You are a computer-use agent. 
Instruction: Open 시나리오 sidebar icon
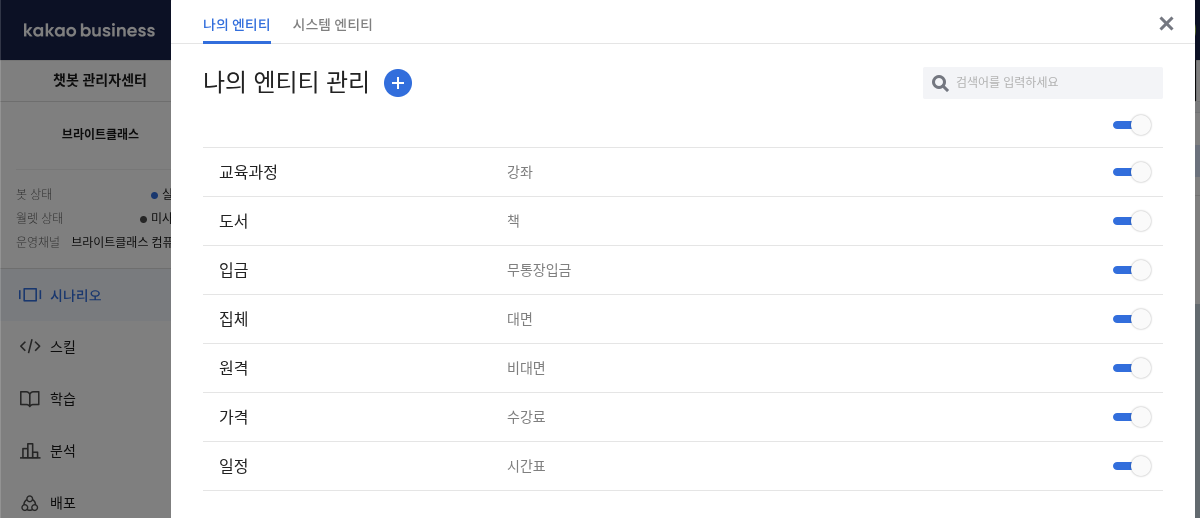coord(30,295)
